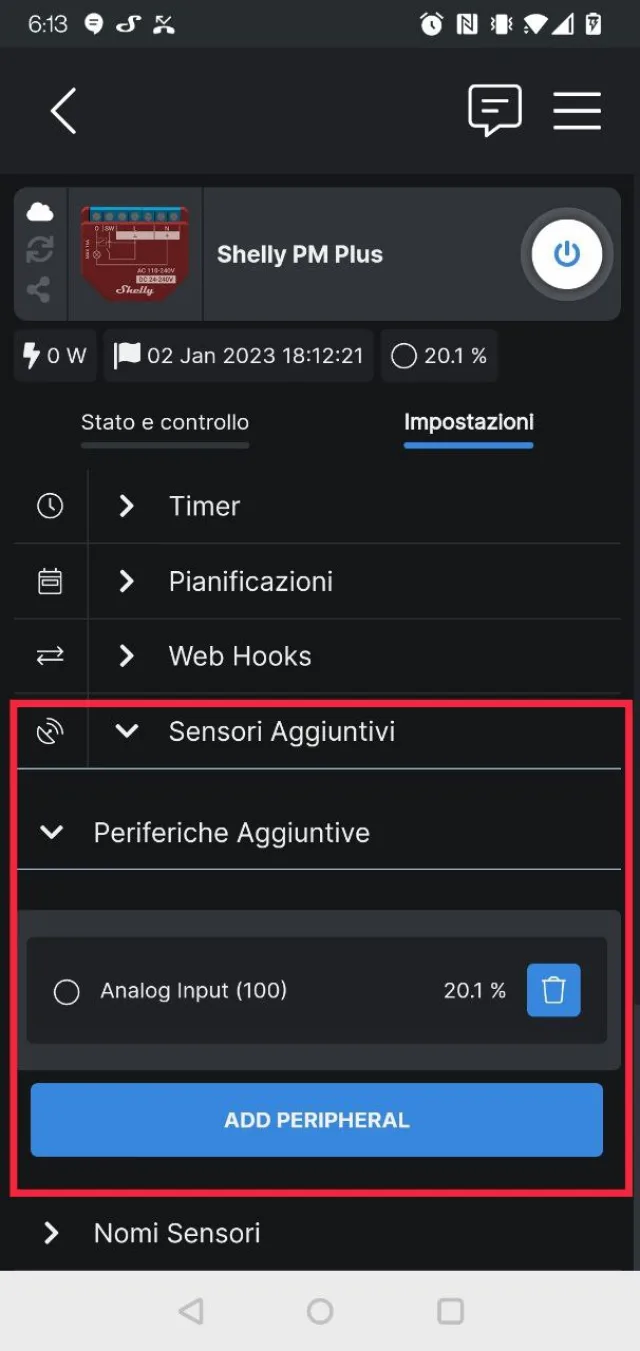Viewport: 640px width, 1351px height.
Task: Expand the Timer section
Action: 125,506
